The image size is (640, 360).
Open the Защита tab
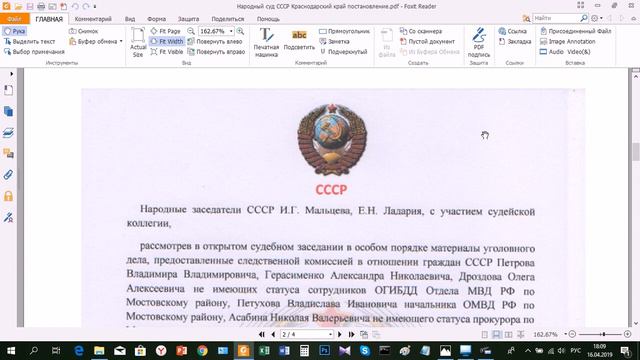[x=188, y=19]
